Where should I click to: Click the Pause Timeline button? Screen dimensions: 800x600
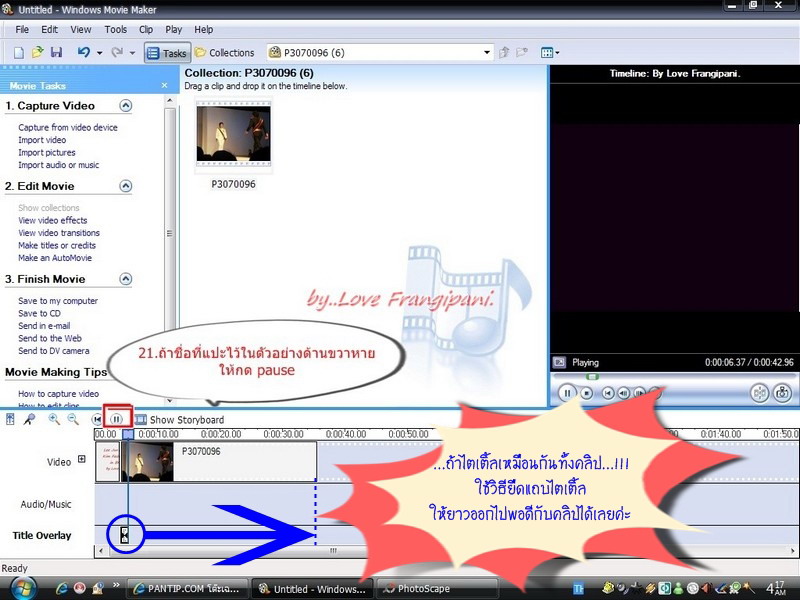(117, 419)
